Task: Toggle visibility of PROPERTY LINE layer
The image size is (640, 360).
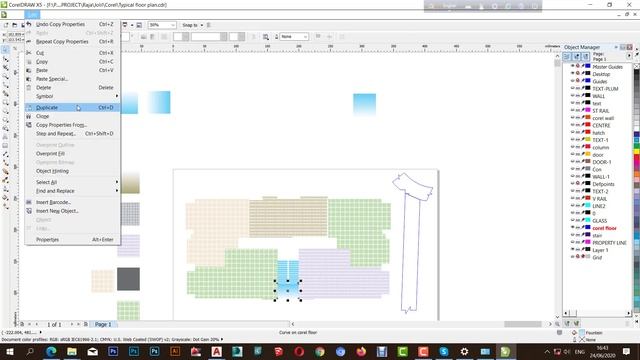Action: click(x=572, y=242)
